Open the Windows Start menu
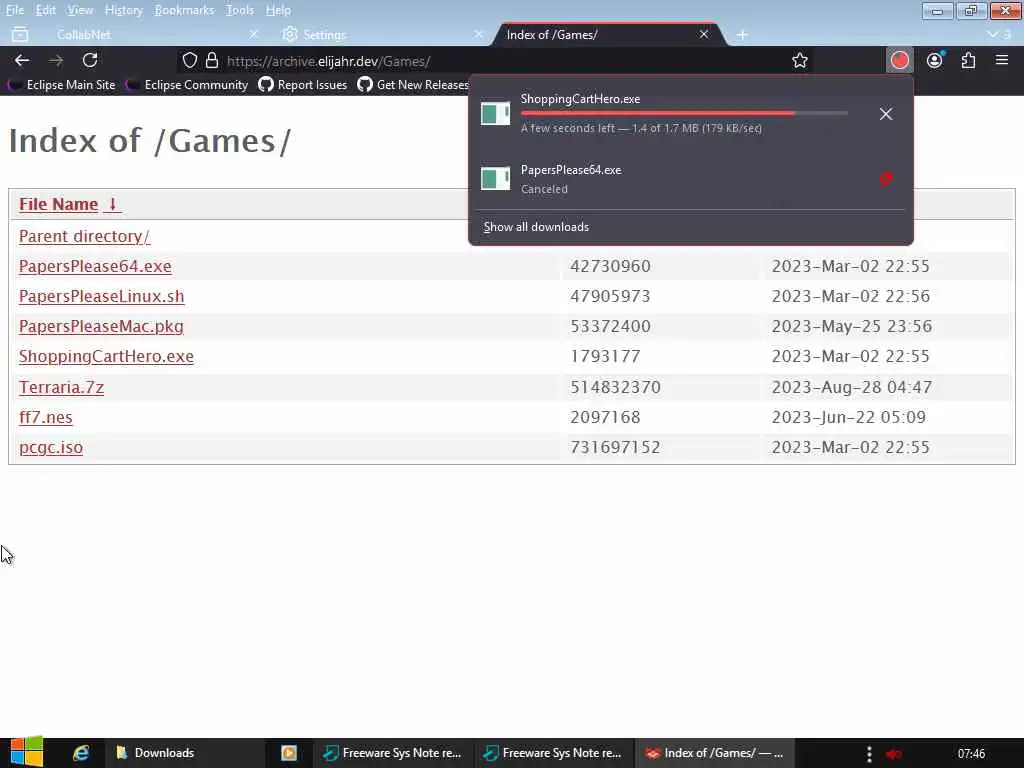 point(26,752)
